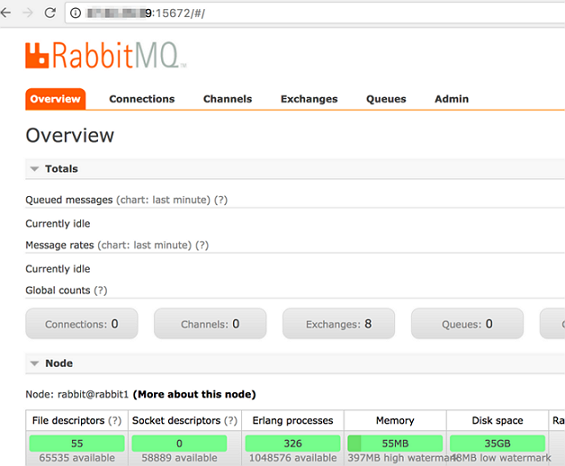
Task: Open the Admin tab
Action: click(452, 99)
